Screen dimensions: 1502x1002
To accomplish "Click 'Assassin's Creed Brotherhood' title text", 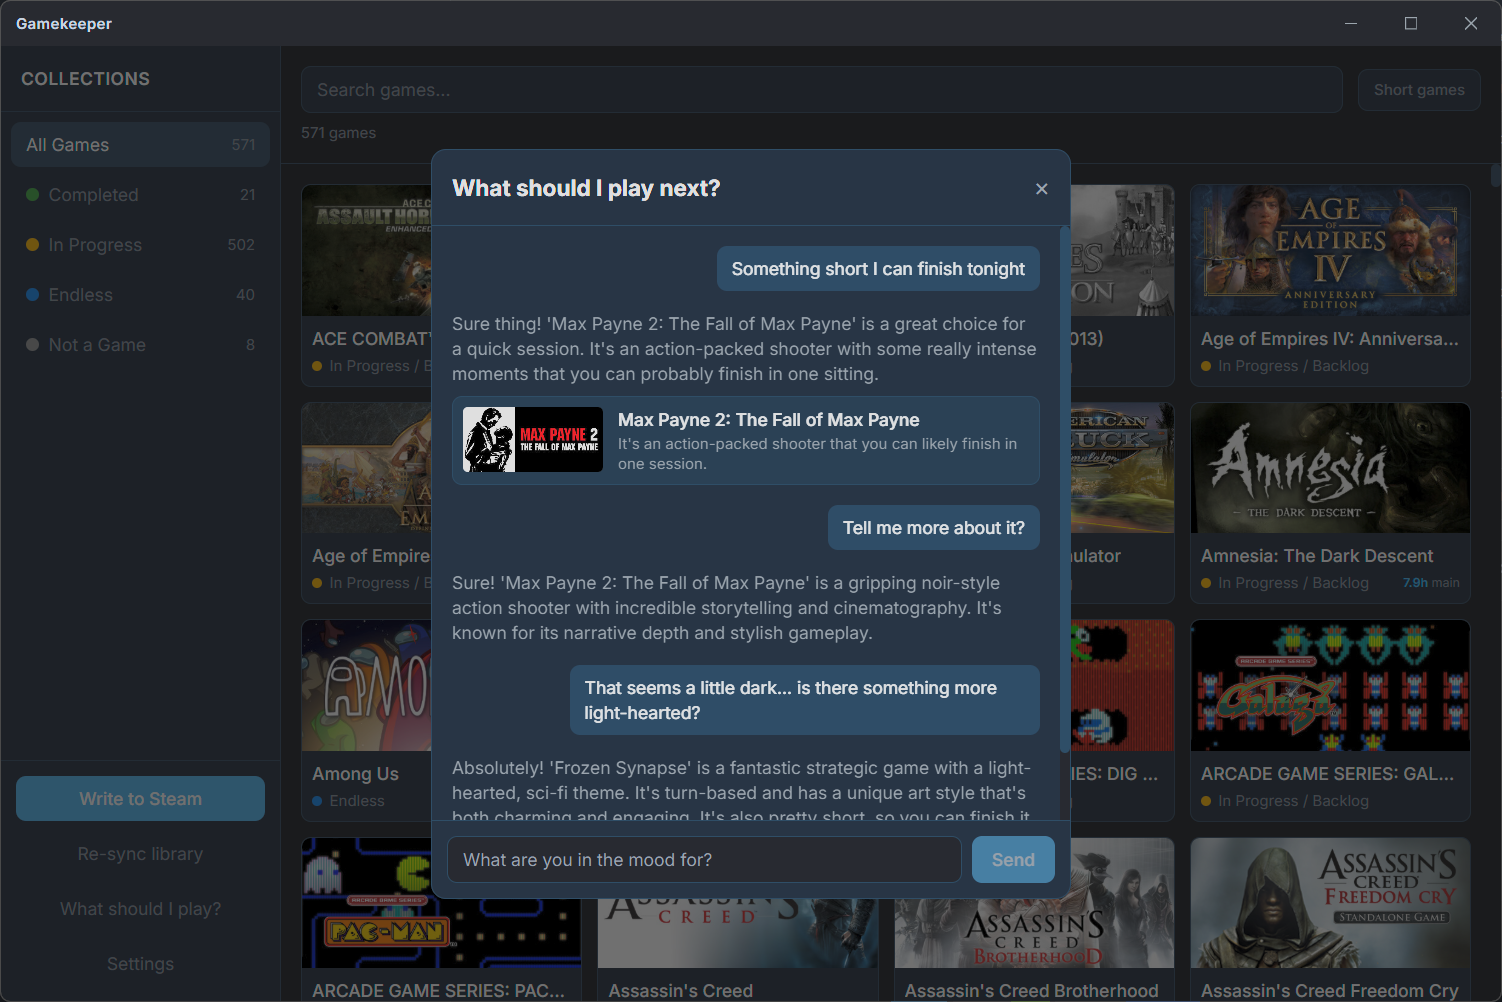I will pyautogui.click(x=1031, y=990).
